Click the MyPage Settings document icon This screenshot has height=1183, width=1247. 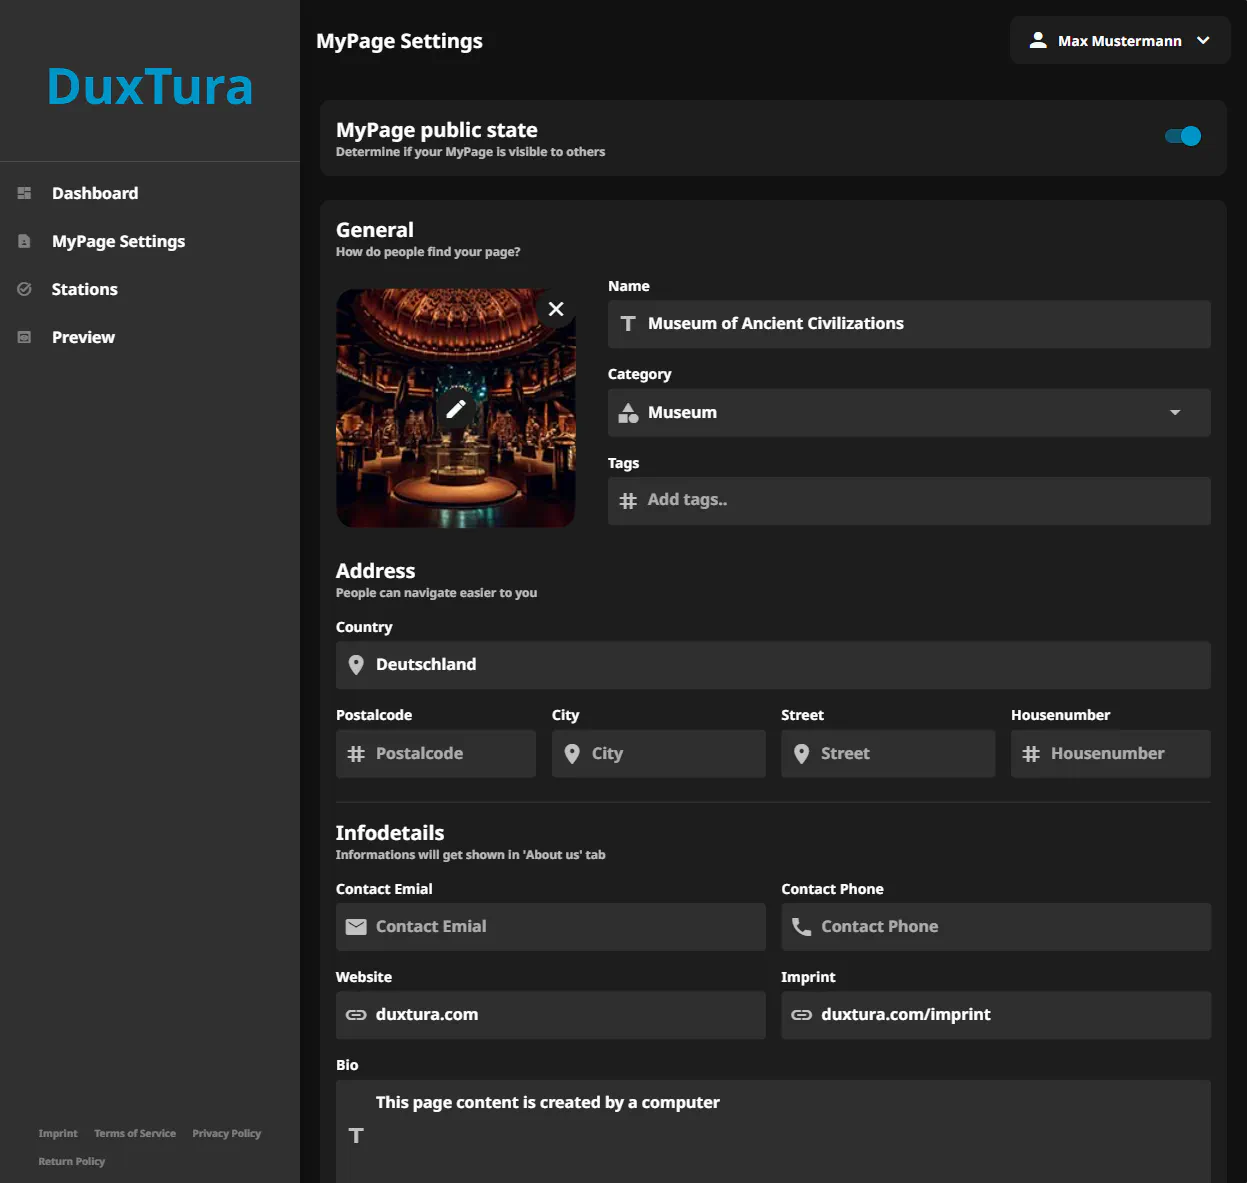(24, 241)
